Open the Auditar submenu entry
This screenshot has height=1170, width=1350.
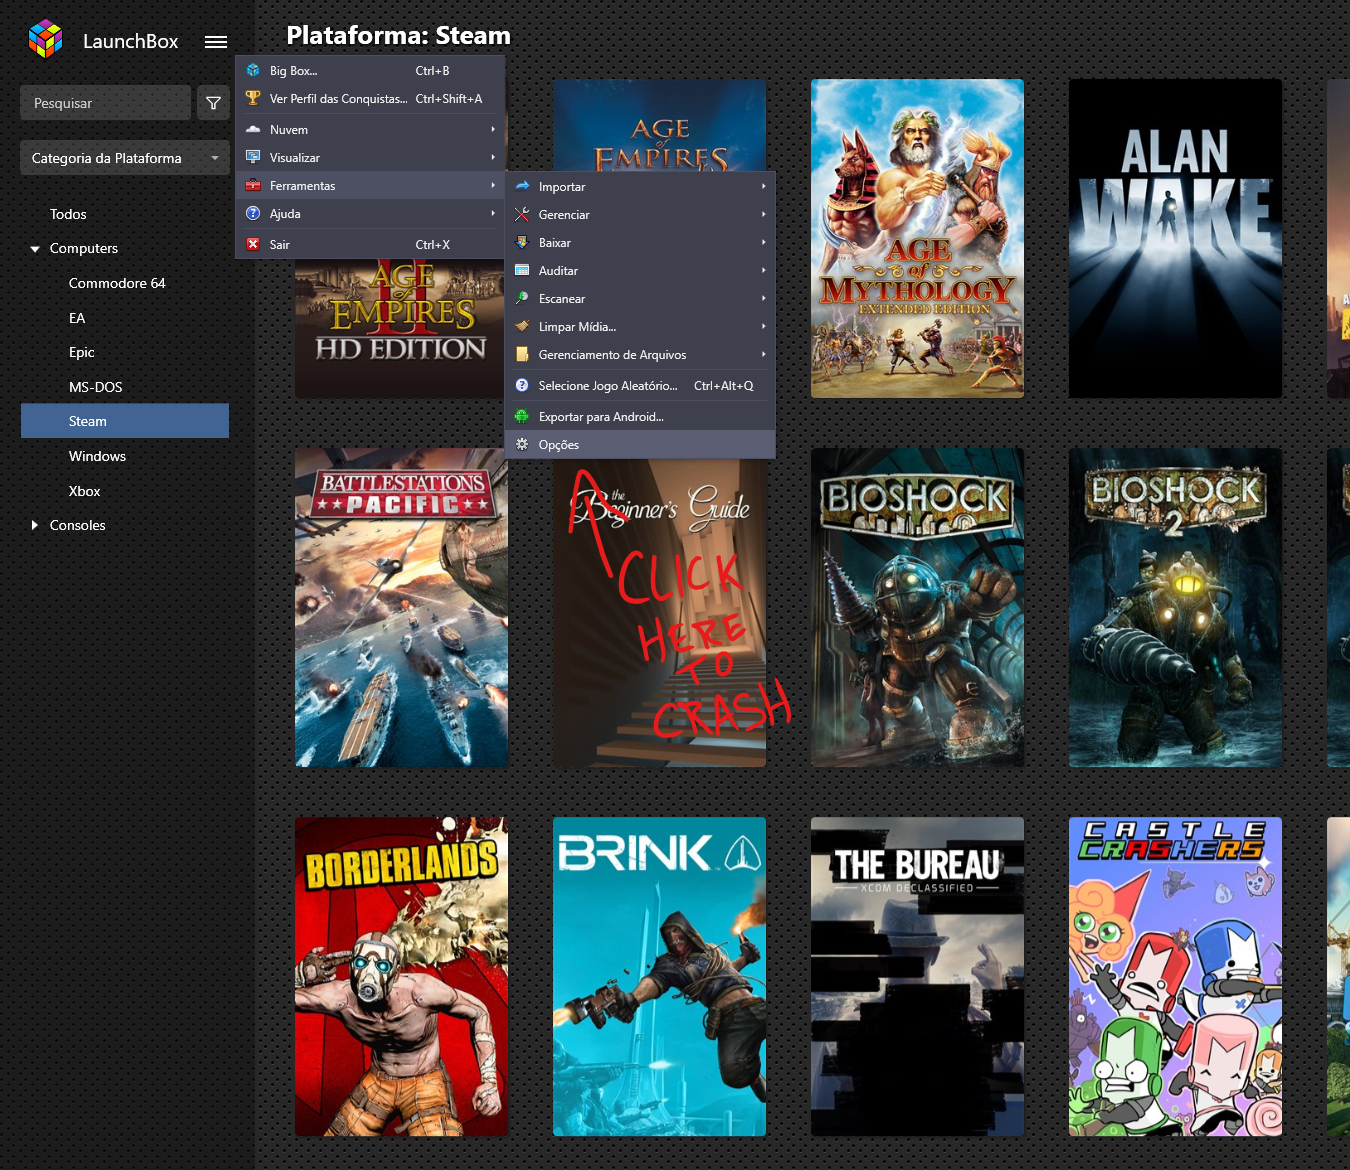[x=640, y=270]
